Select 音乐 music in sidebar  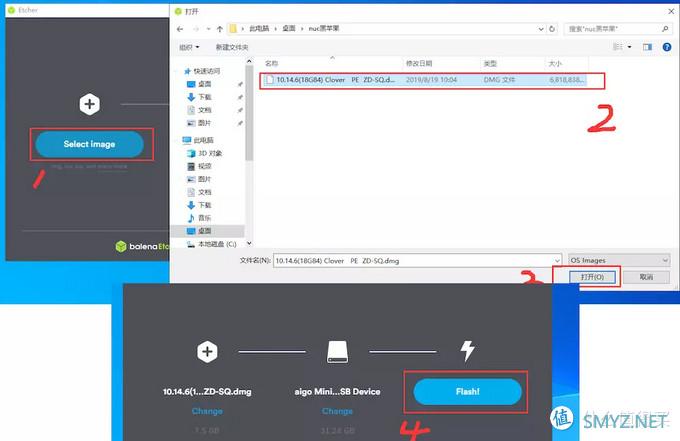pos(199,218)
